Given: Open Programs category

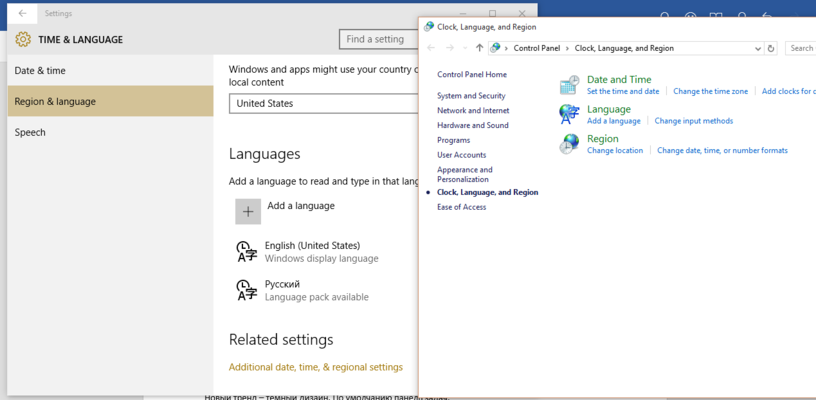Looking at the screenshot, I should point(453,140).
